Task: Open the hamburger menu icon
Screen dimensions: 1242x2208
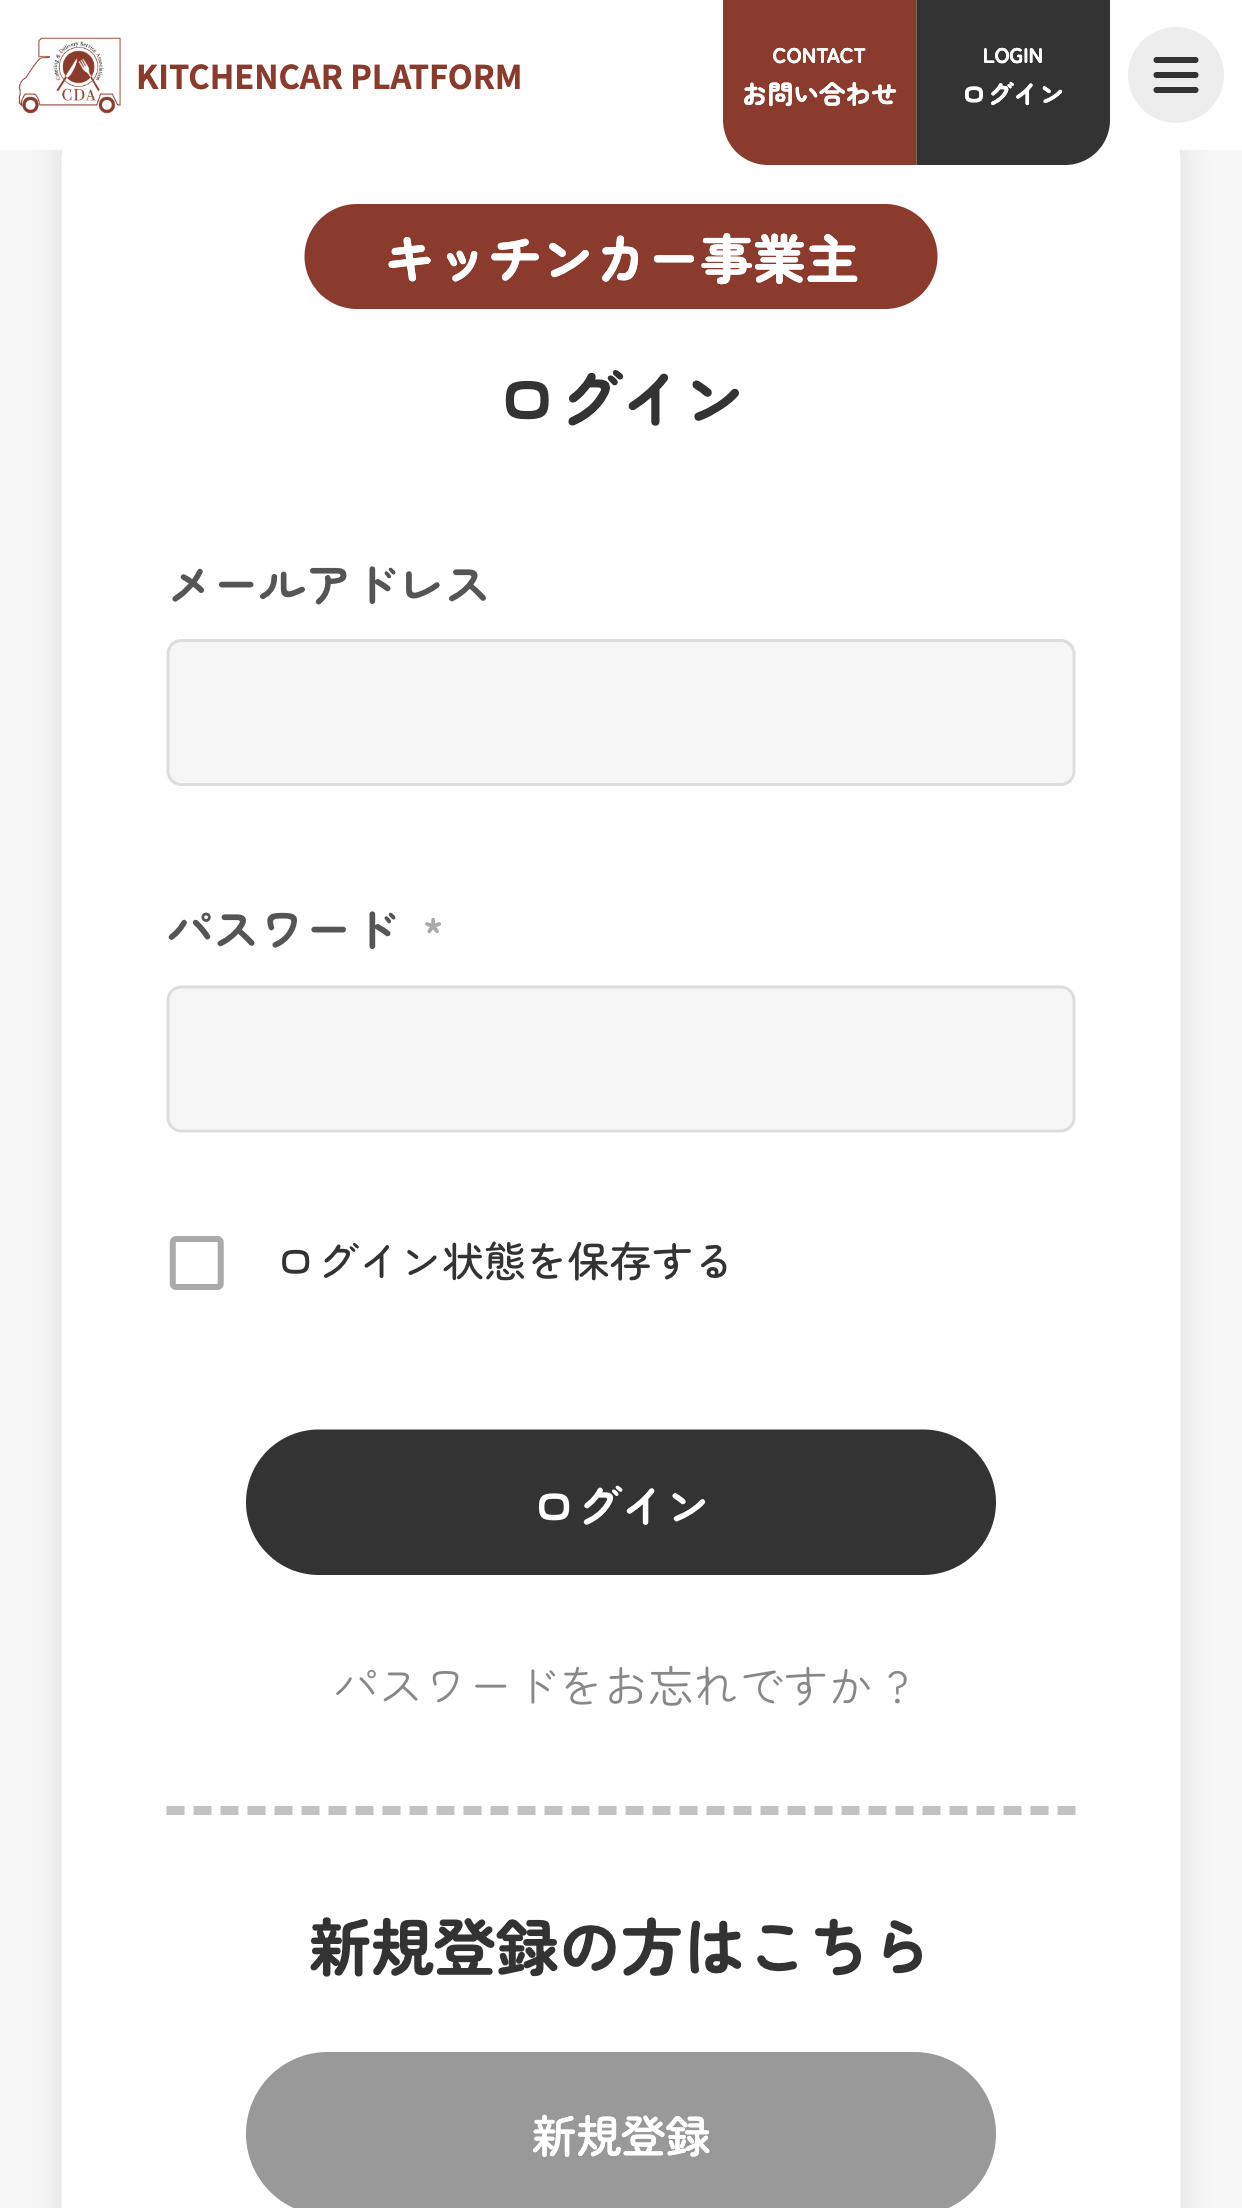Action: point(1175,75)
